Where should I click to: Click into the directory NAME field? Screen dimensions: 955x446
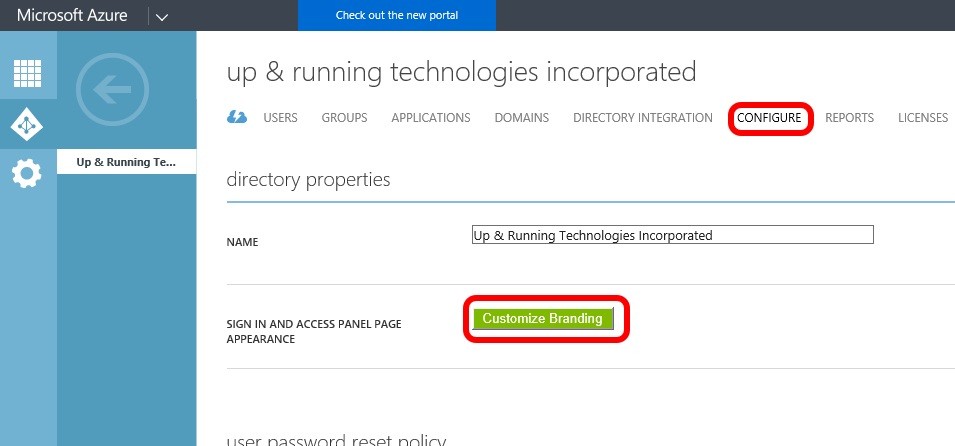(x=672, y=235)
